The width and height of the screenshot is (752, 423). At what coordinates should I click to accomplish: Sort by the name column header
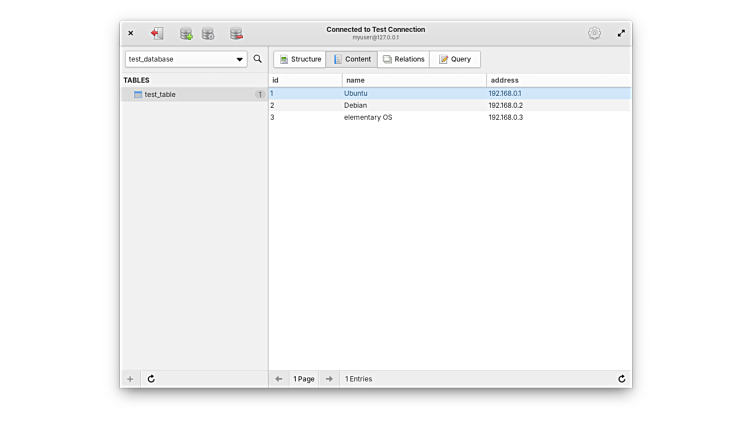coord(413,80)
